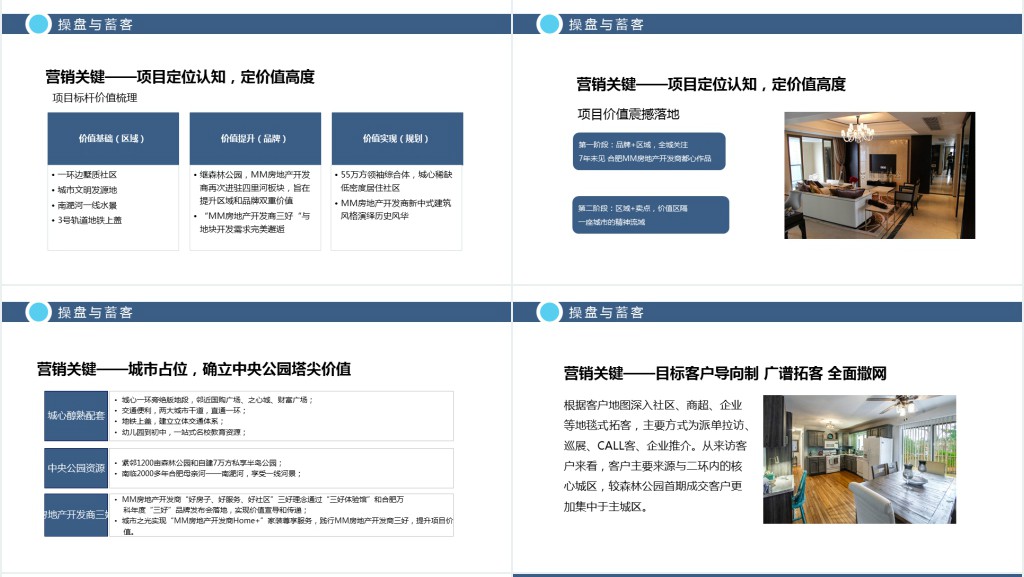Screen dimensions: 1024x577
Task: Click the cyan circle on the 项目价值震撼落地 slide header
Action: (x=549, y=24)
